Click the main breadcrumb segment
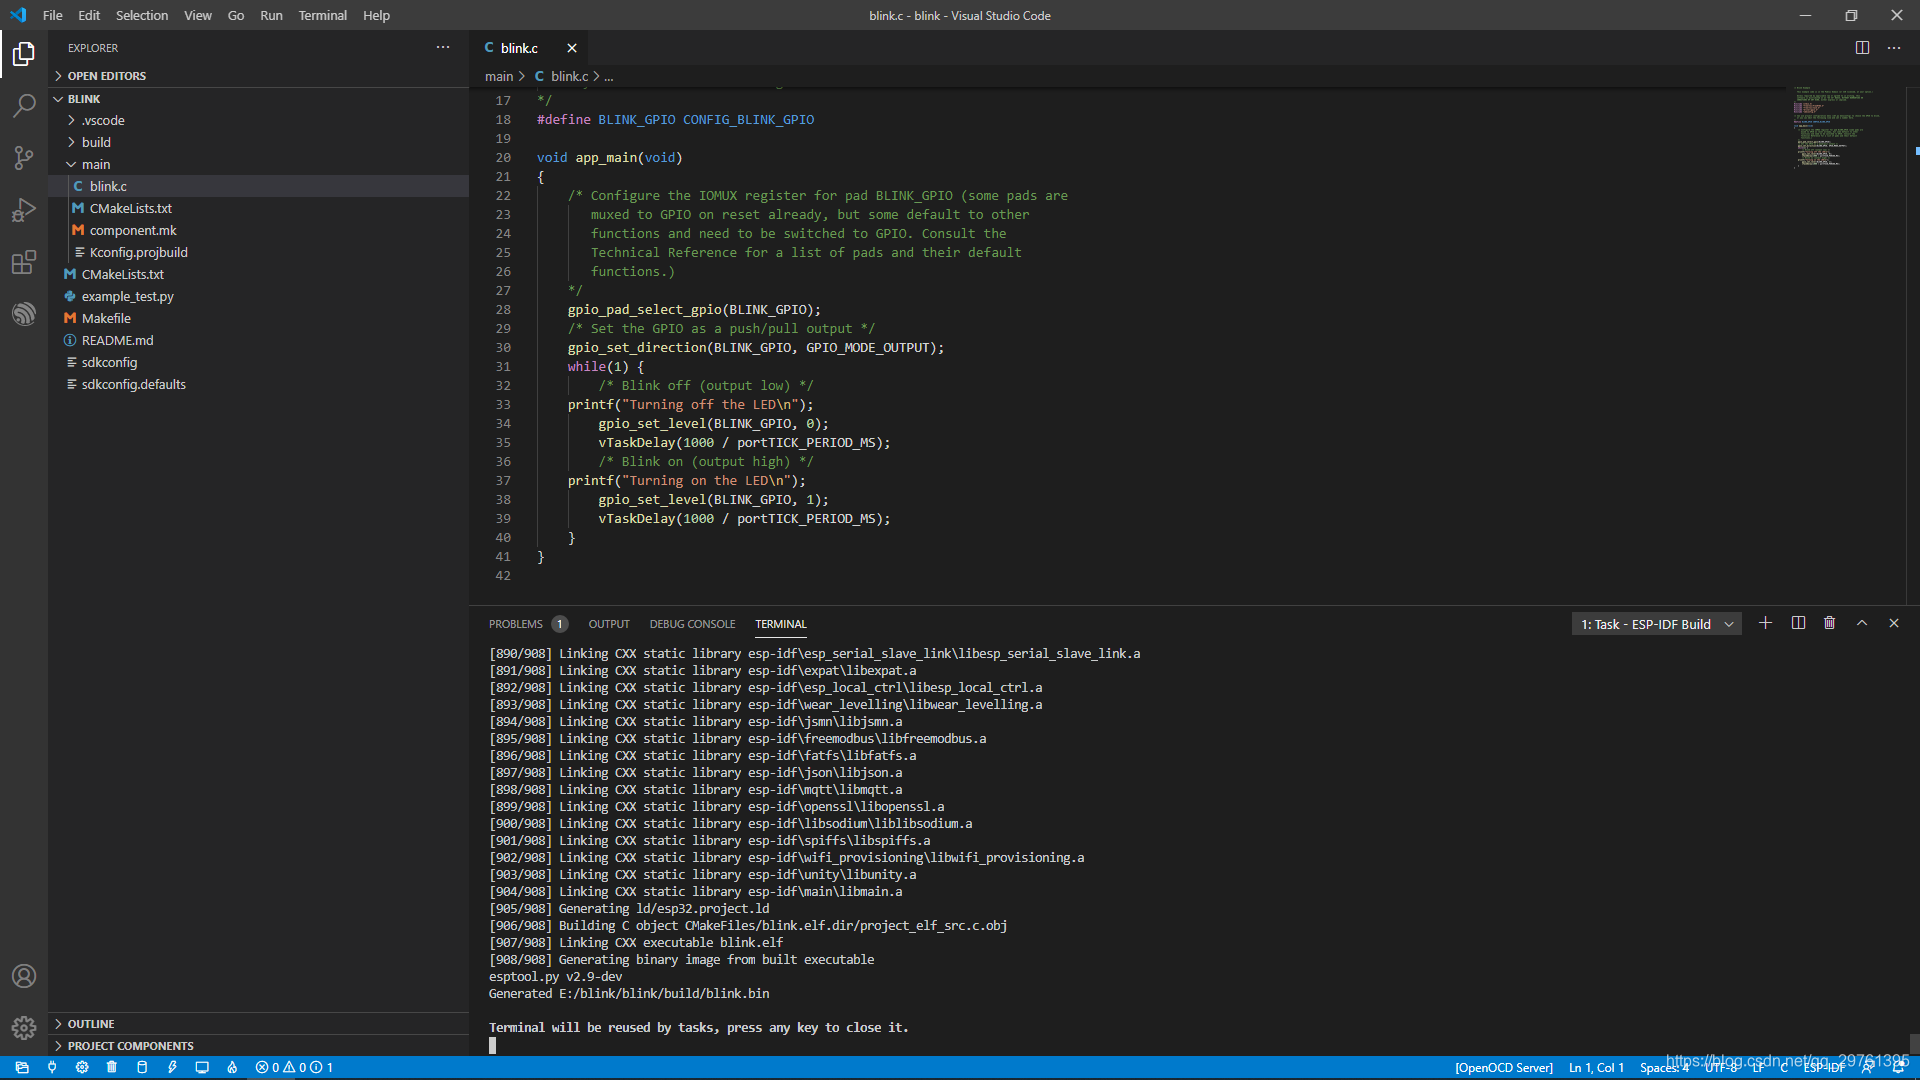This screenshot has width=1920, height=1080. tap(498, 76)
